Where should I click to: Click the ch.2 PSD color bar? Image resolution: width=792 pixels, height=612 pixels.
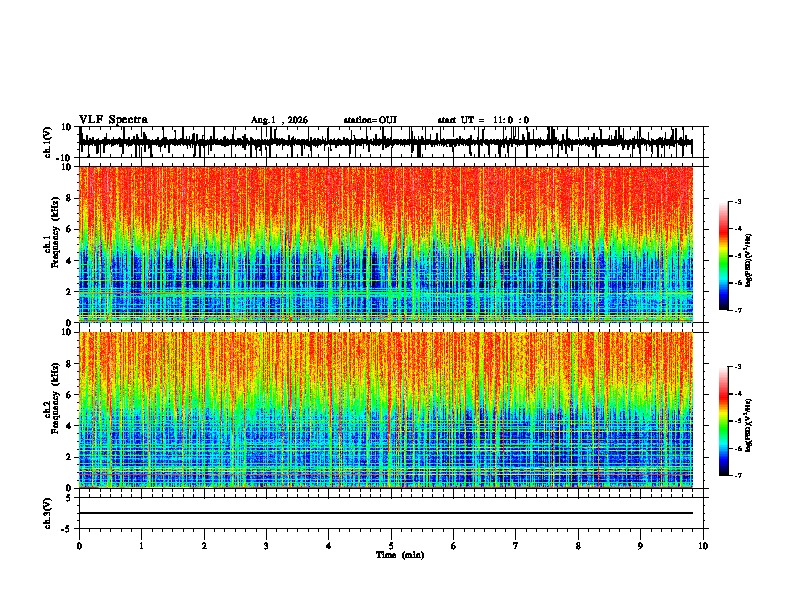coord(724,421)
